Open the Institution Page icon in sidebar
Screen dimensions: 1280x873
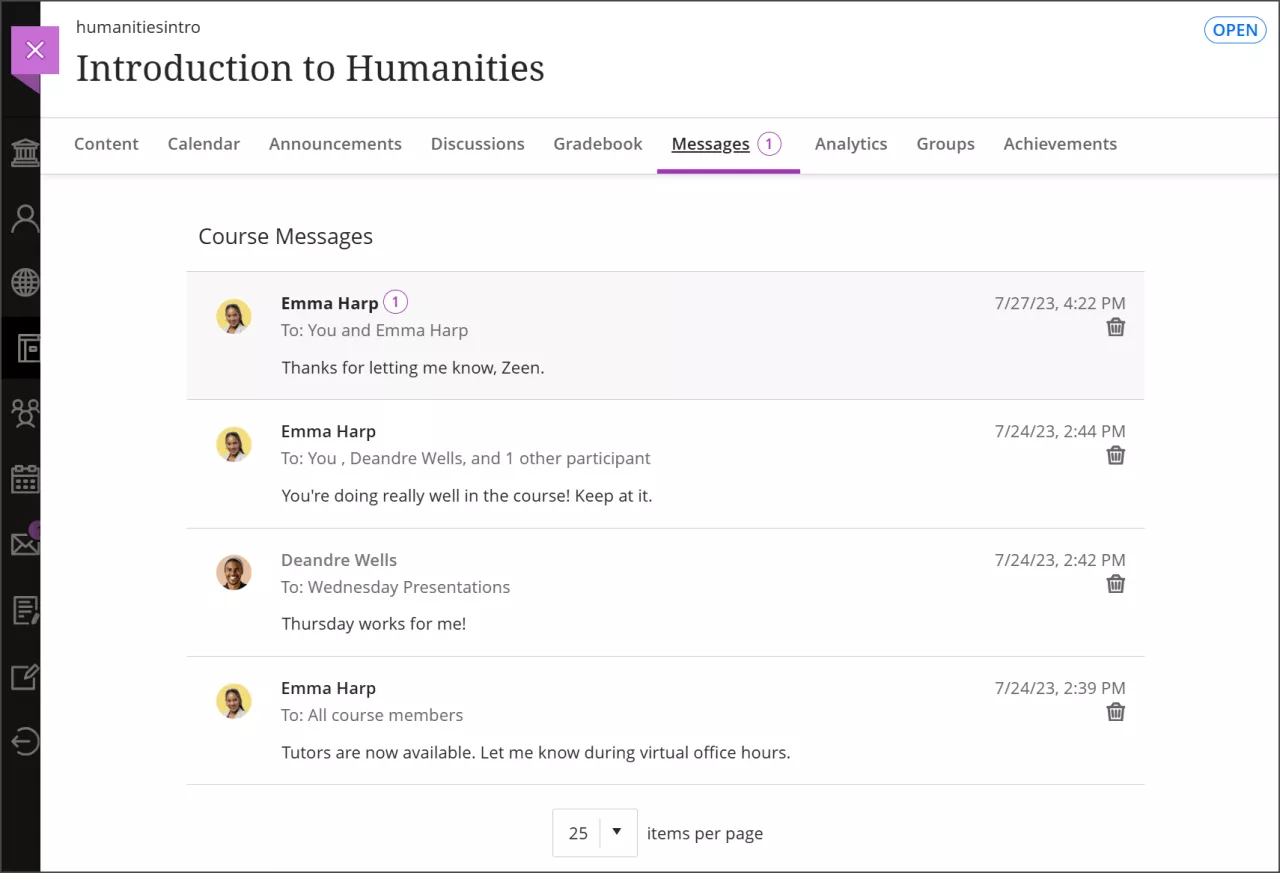pyautogui.click(x=24, y=152)
